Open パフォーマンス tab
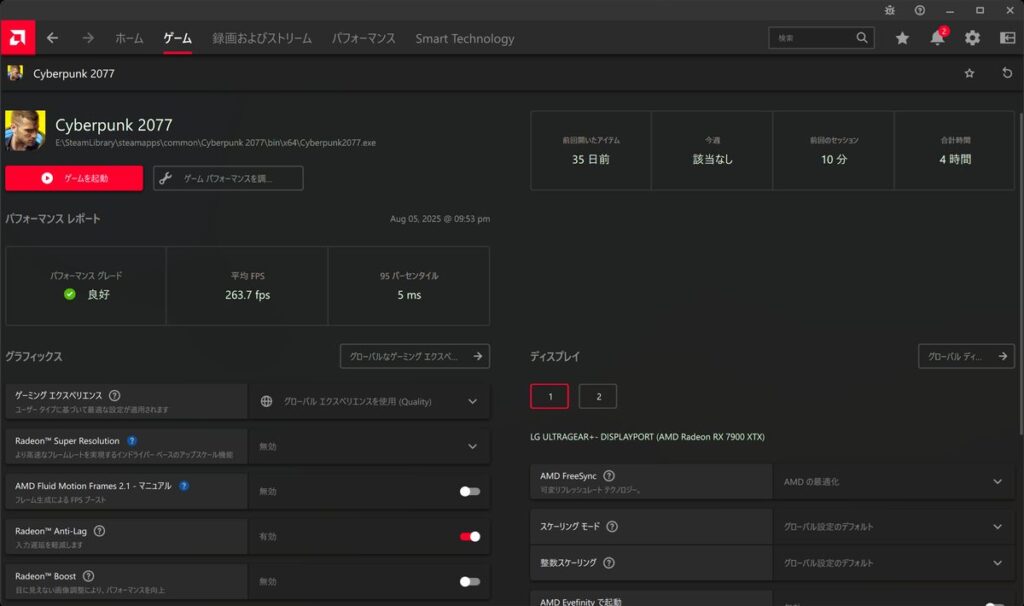The width and height of the screenshot is (1024, 606). pyautogui.click(x=364, y=39)
